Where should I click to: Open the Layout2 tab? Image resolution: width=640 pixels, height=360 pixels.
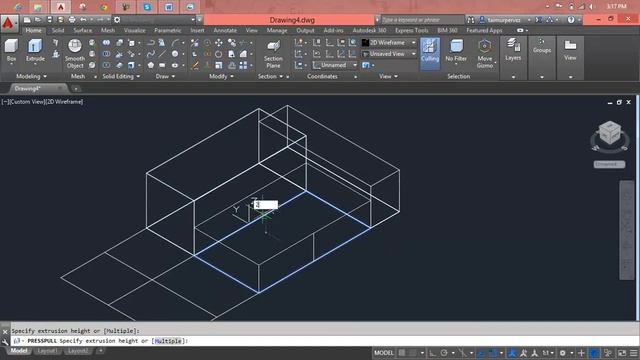(x=78, y=351)
